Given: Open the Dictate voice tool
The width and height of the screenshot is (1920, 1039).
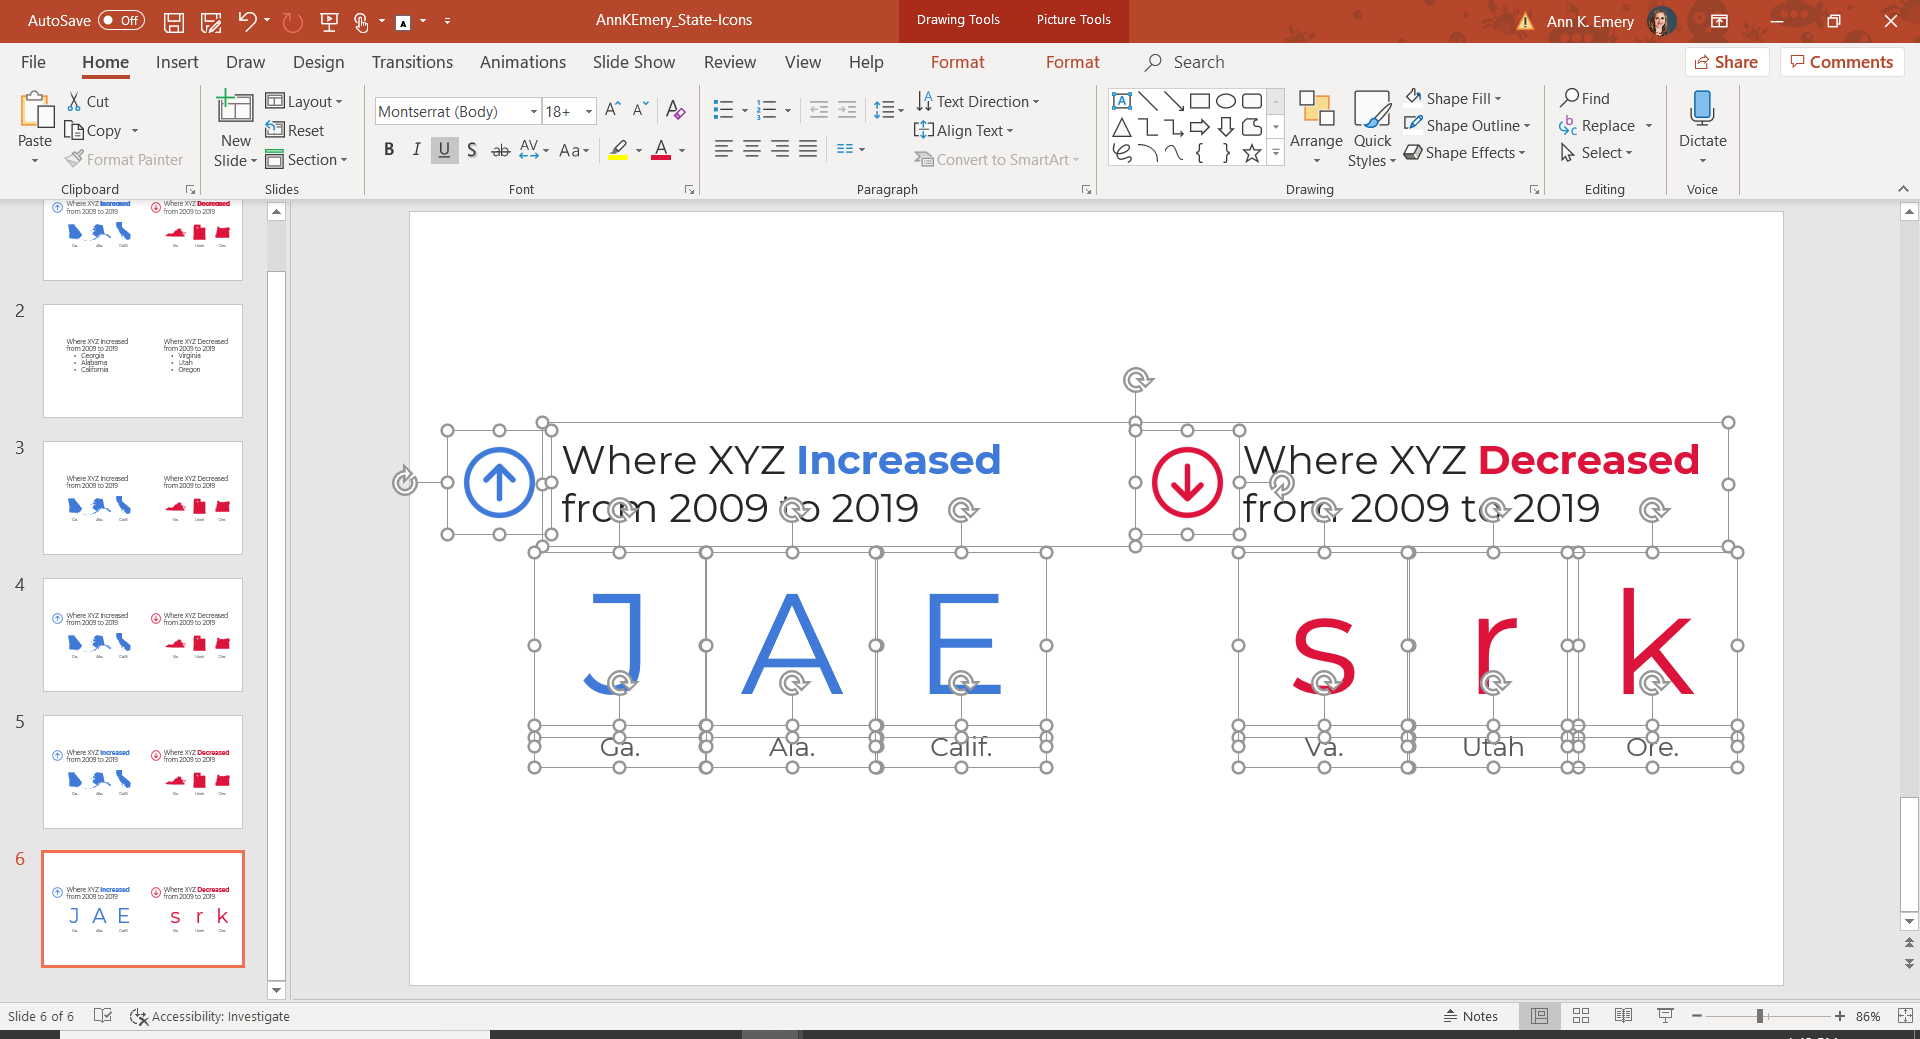Looking at the screenshot, I should click(x=1701, y=120).
